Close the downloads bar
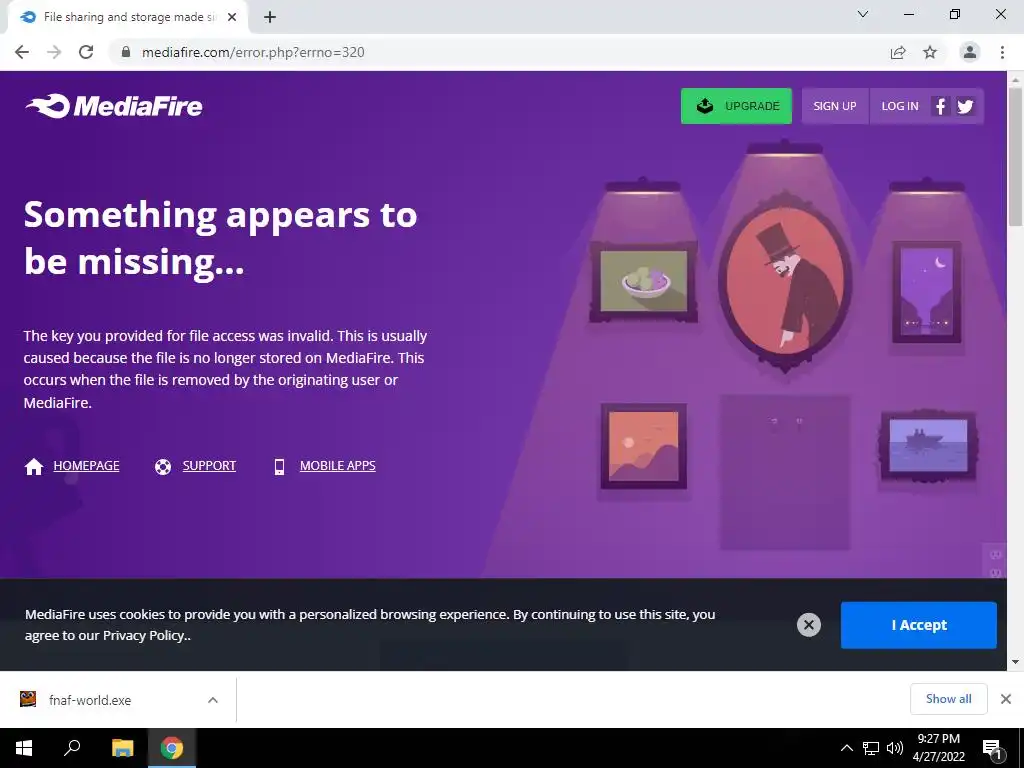Viewport: 1024px width, 768px height. (x=1006, y=699)
